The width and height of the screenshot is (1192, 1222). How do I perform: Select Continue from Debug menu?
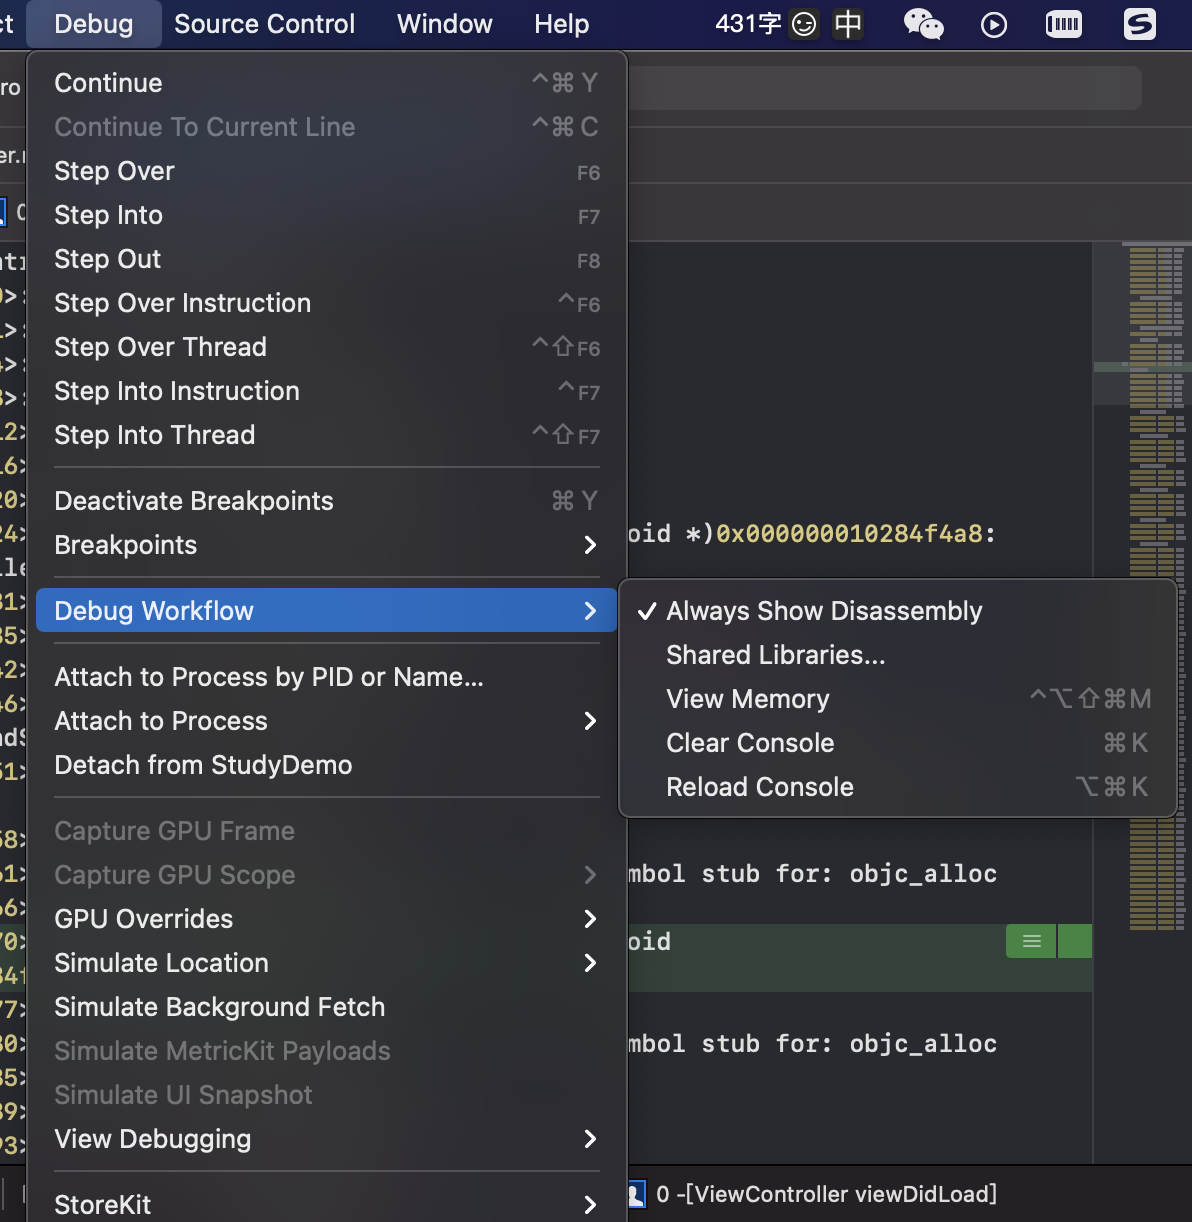coord(326,83)
